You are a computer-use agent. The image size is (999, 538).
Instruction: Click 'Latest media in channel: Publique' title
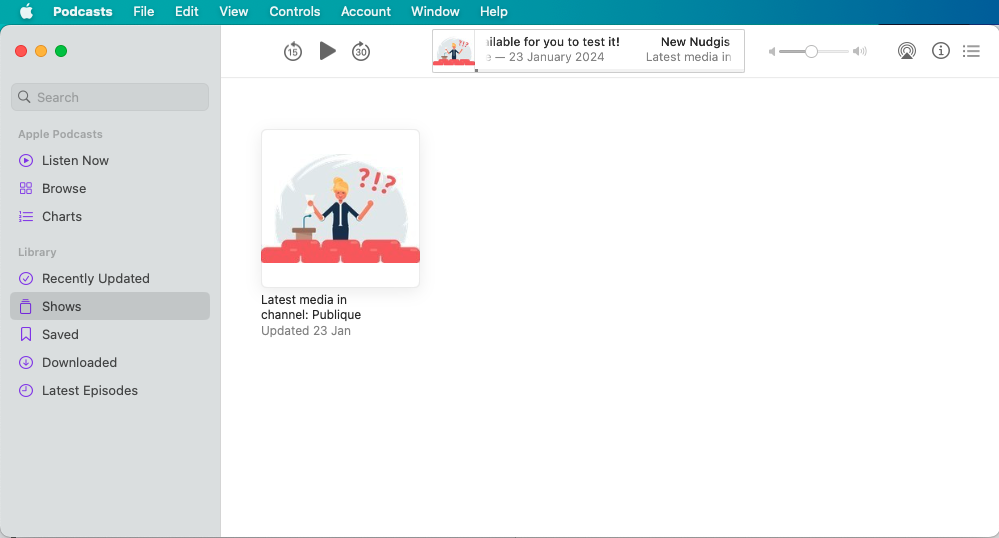click(x=311, y=307)
